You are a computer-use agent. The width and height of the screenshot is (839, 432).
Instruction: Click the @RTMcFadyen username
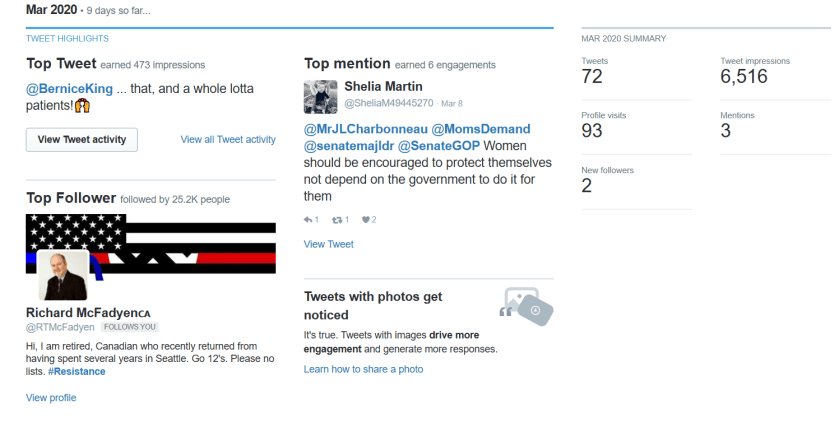60,327
